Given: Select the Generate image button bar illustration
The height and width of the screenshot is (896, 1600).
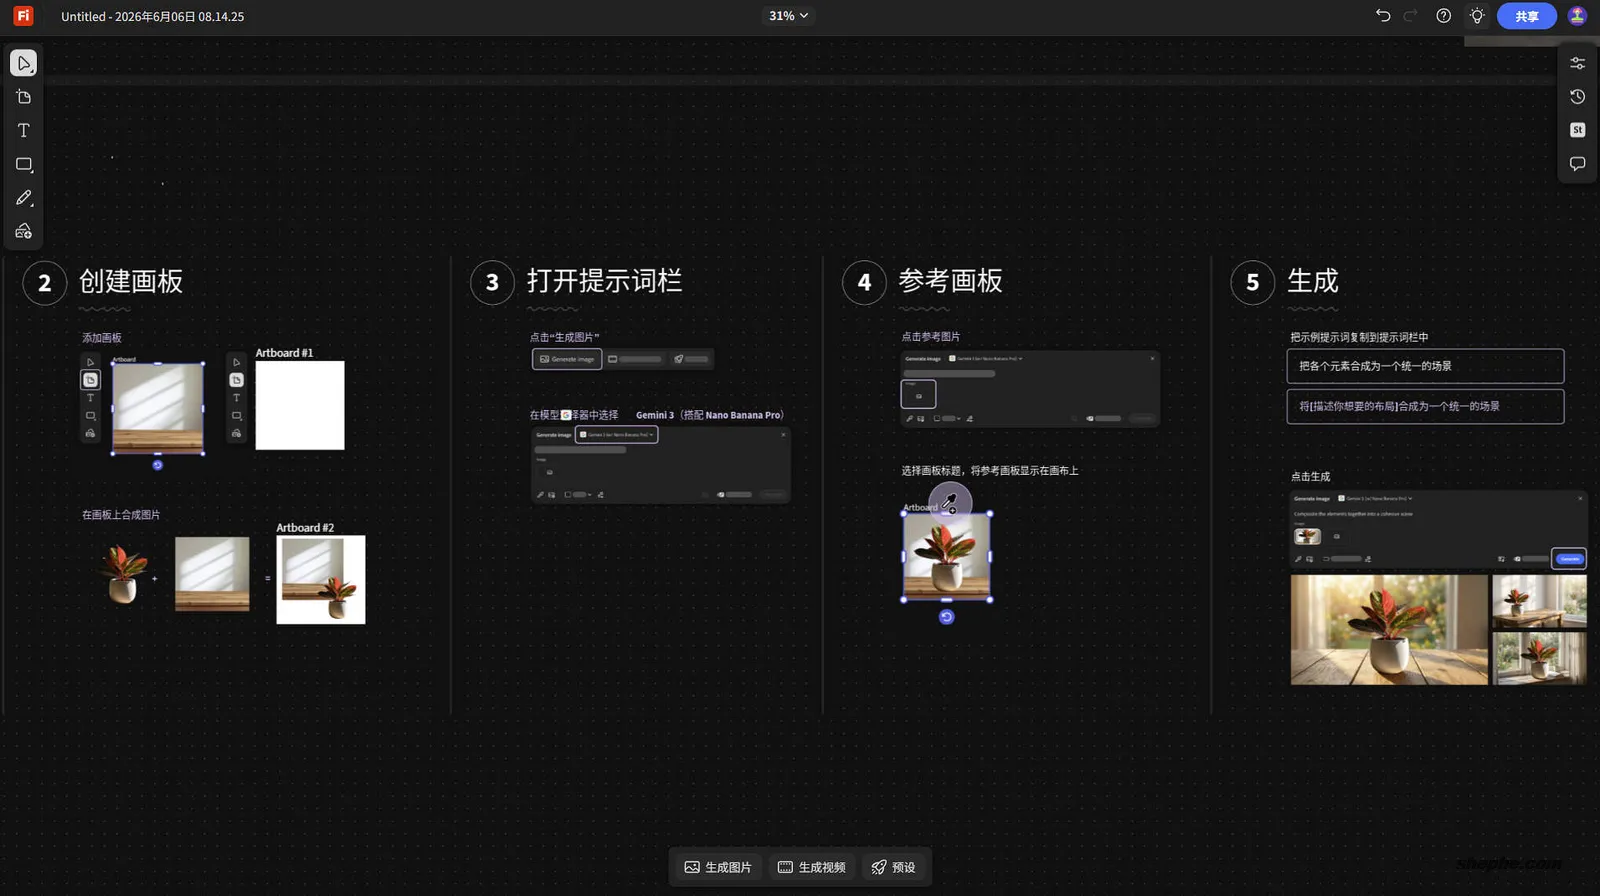Looking at the screenshot, I should pos(623,359).
